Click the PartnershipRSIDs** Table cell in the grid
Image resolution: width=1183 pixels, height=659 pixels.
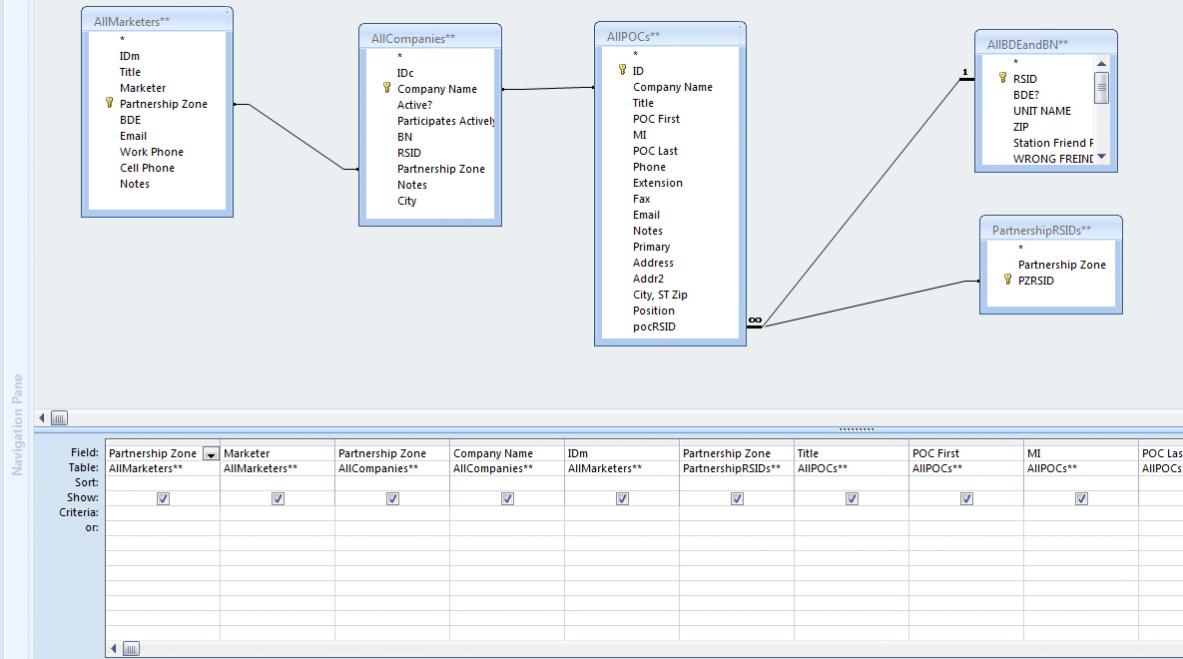click(x=737, y=468)
